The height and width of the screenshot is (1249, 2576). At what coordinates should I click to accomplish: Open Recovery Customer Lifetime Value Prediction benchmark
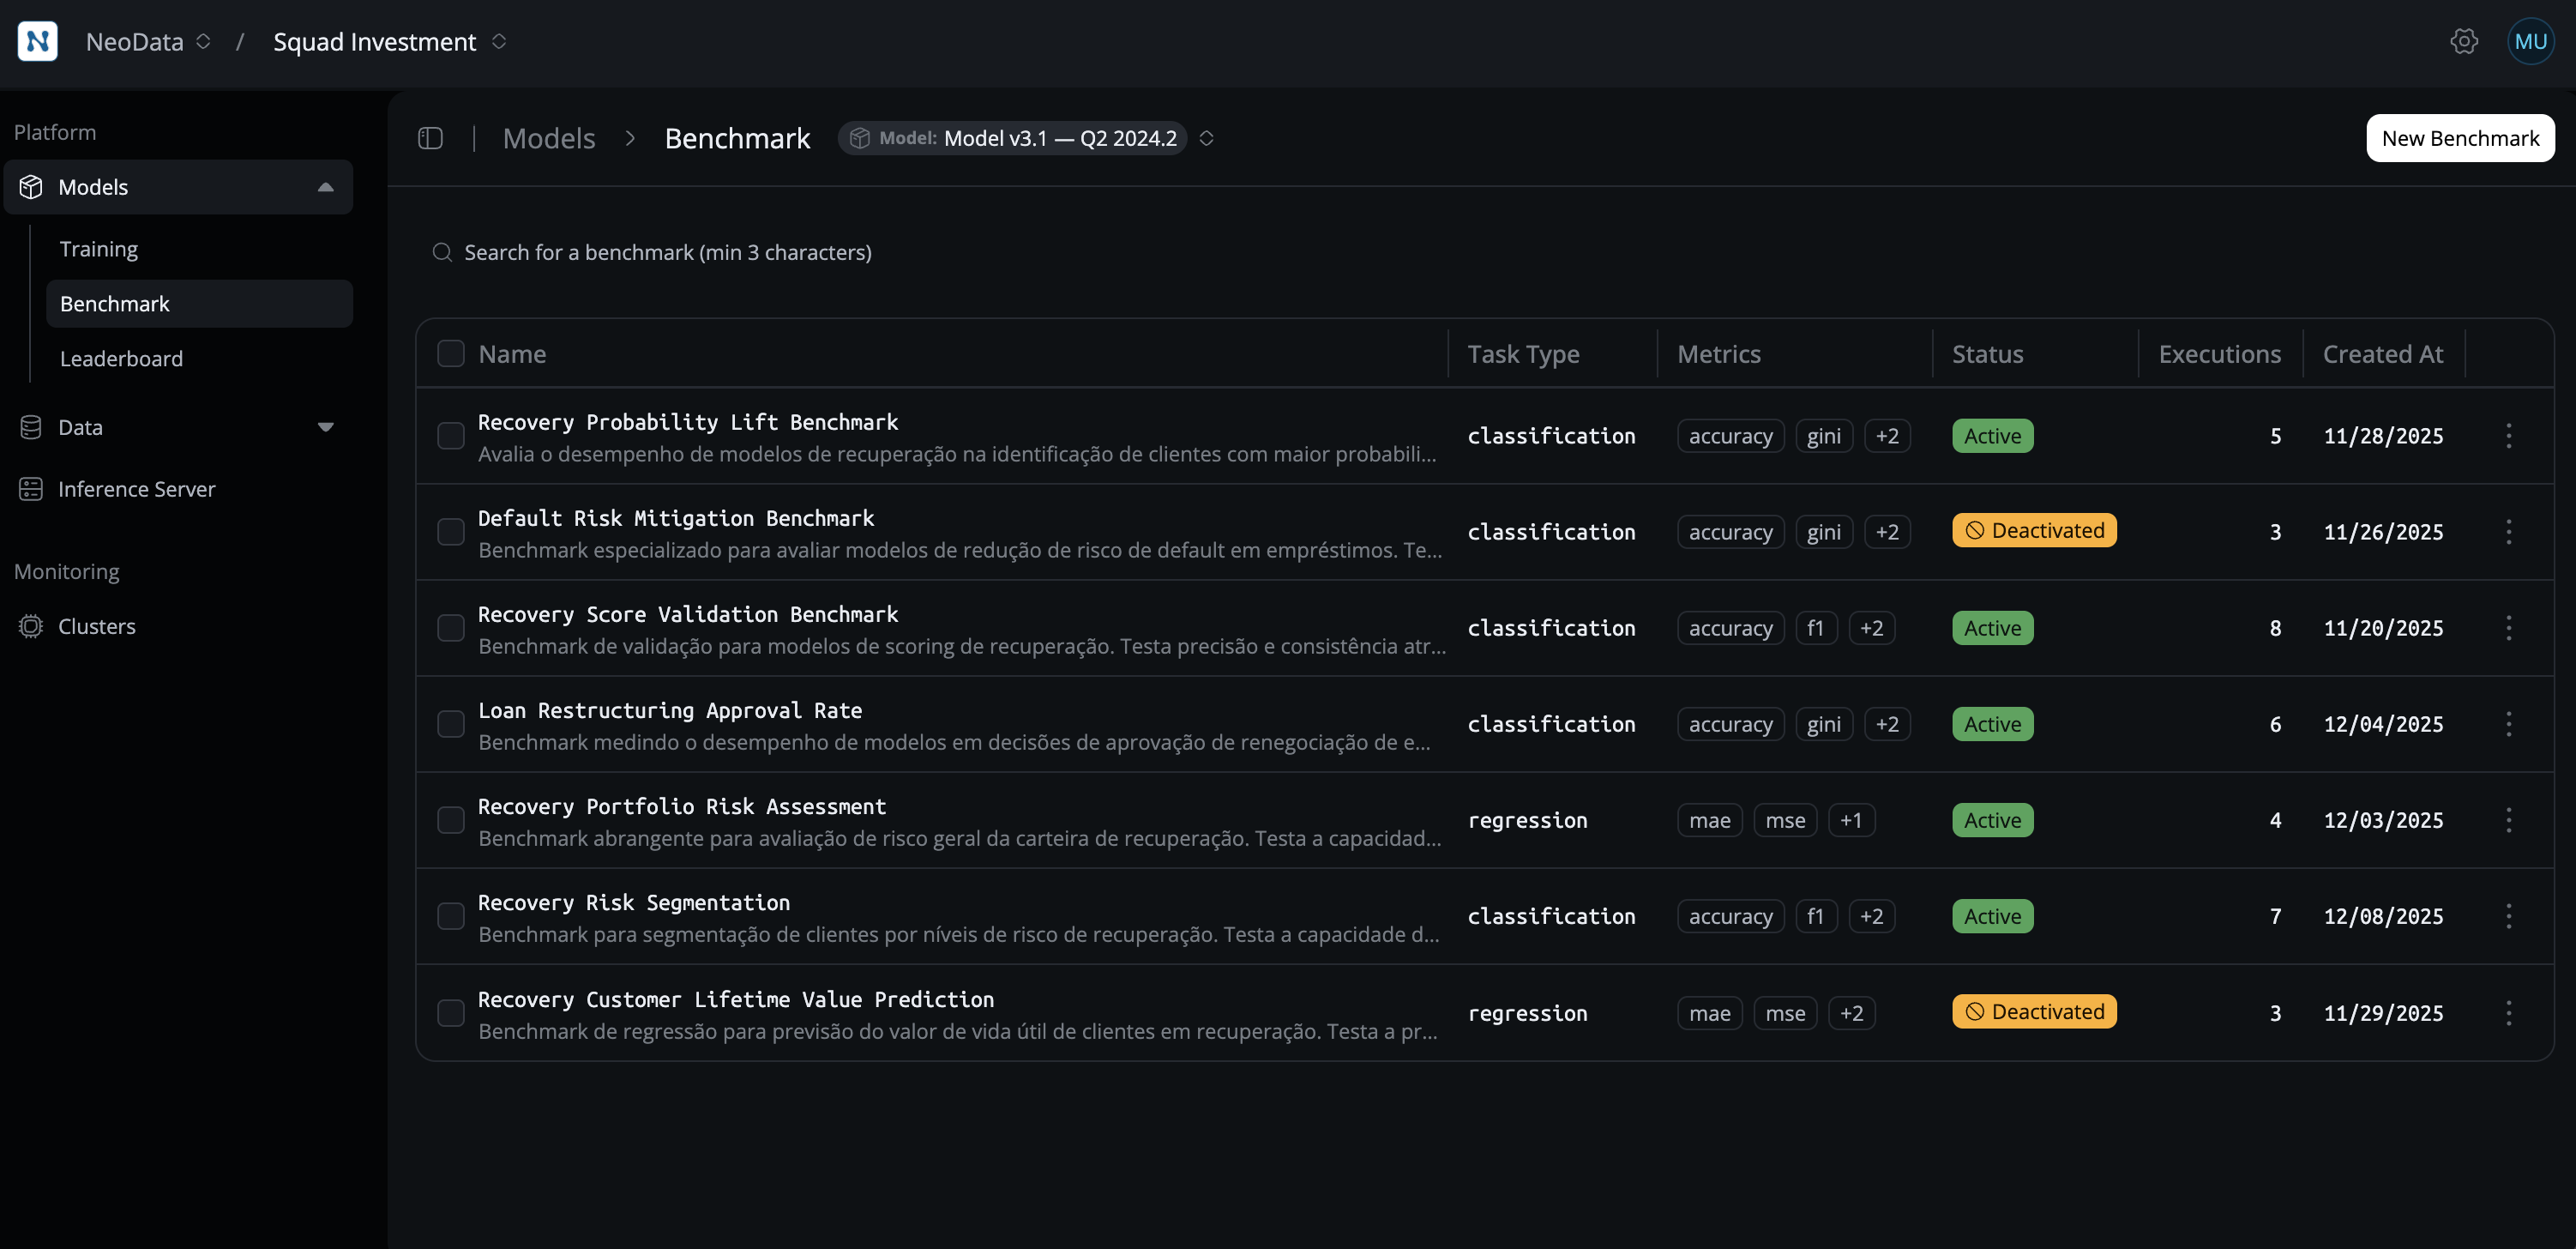pos(736,999)
